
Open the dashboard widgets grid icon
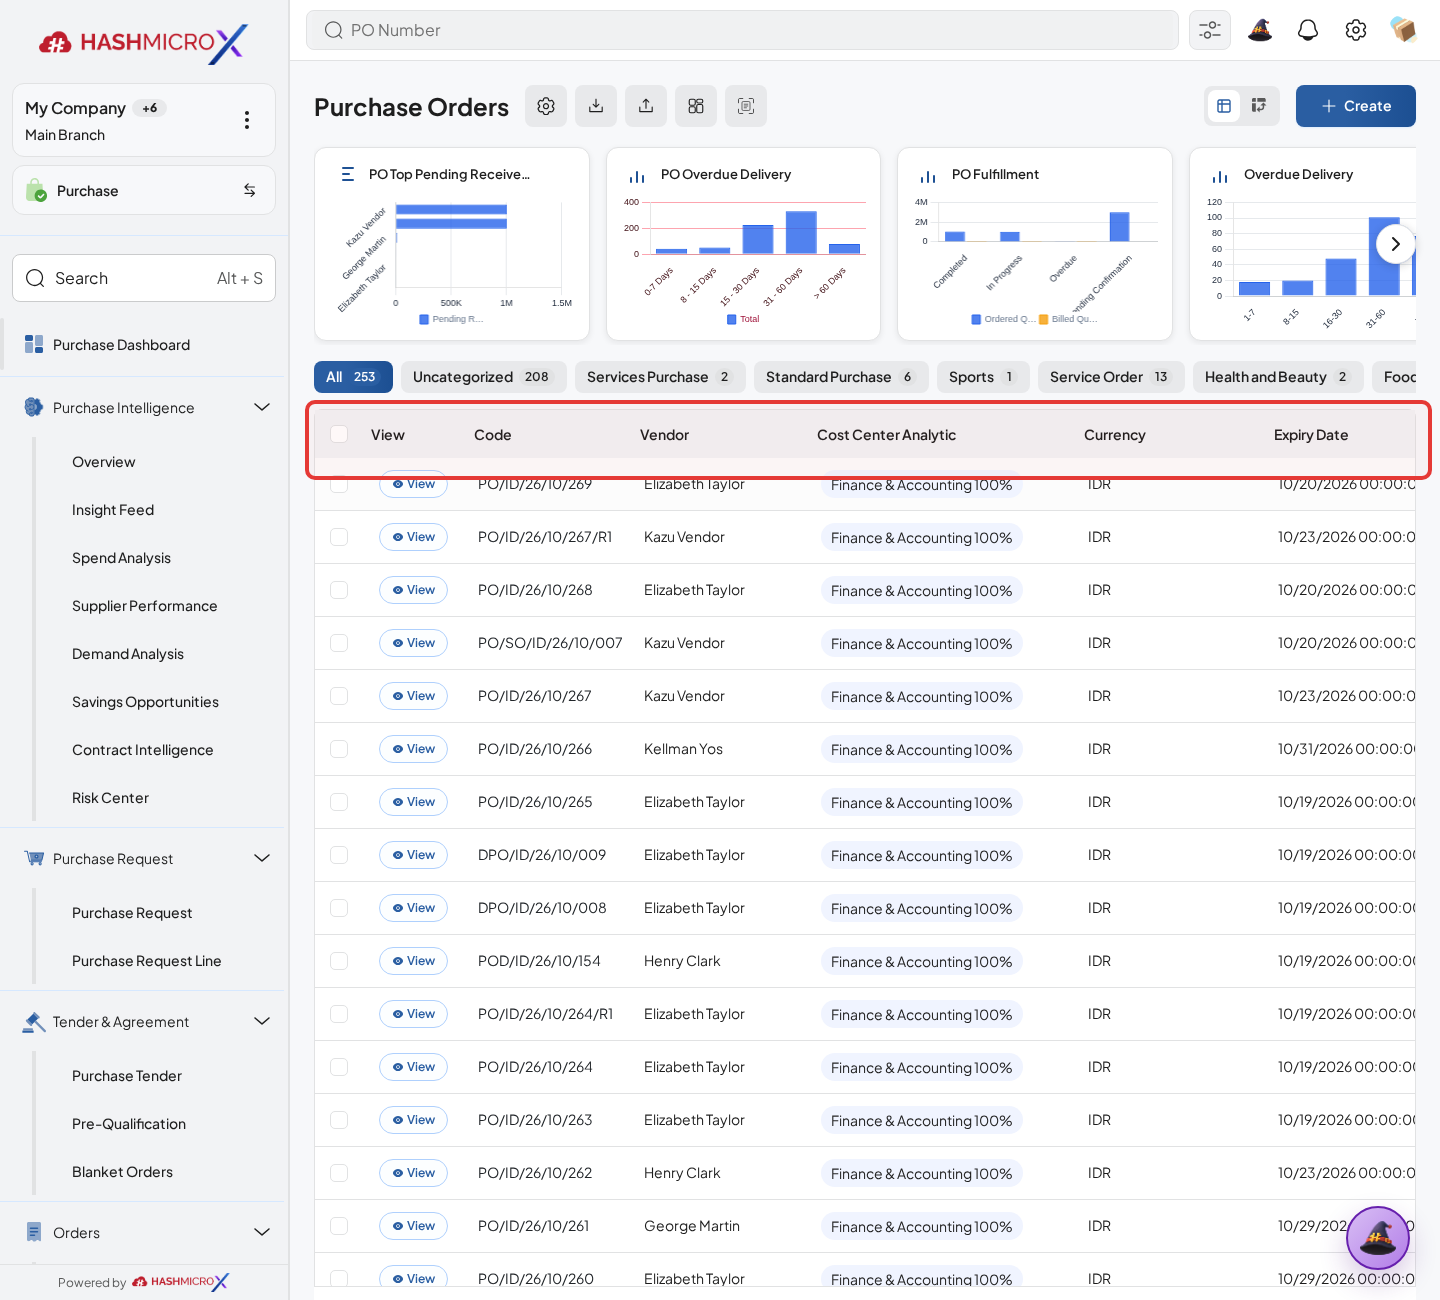coord(696,106)
